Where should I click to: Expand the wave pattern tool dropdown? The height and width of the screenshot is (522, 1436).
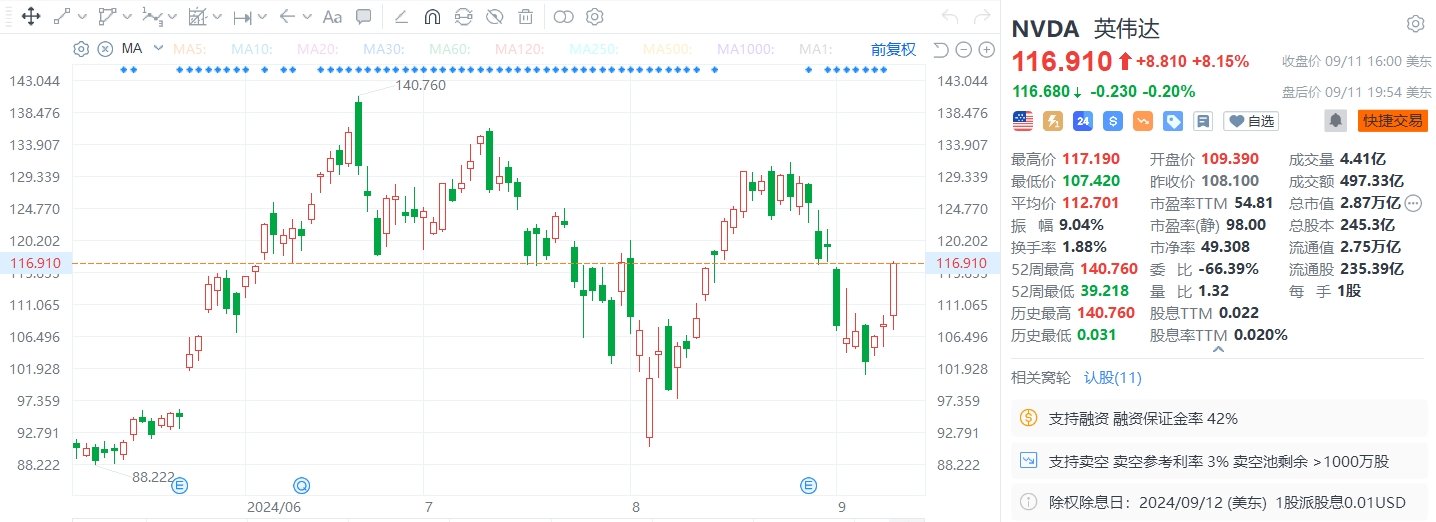coord(172,17)
